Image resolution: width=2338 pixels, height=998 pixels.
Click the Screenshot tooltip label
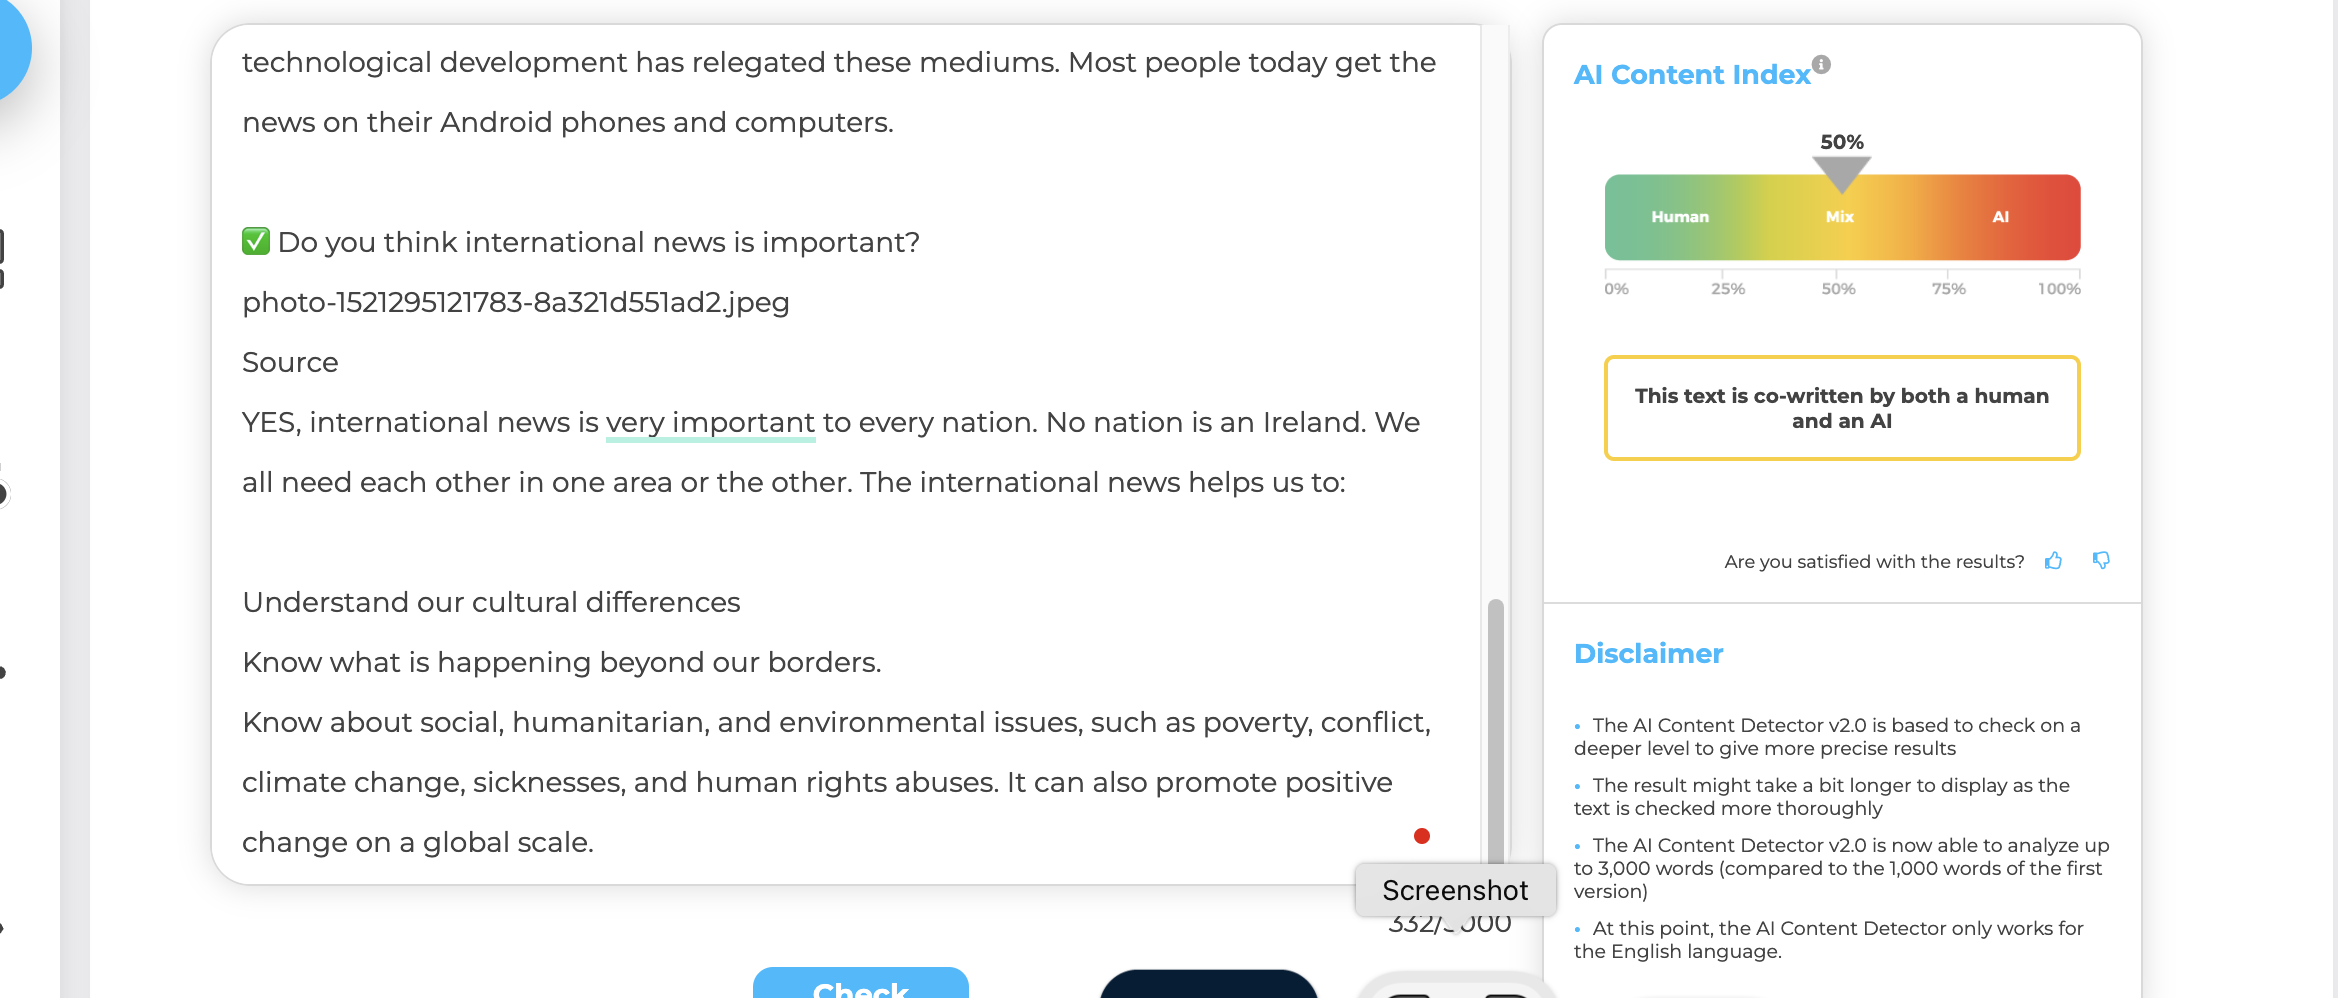(x=1455, y=890)
